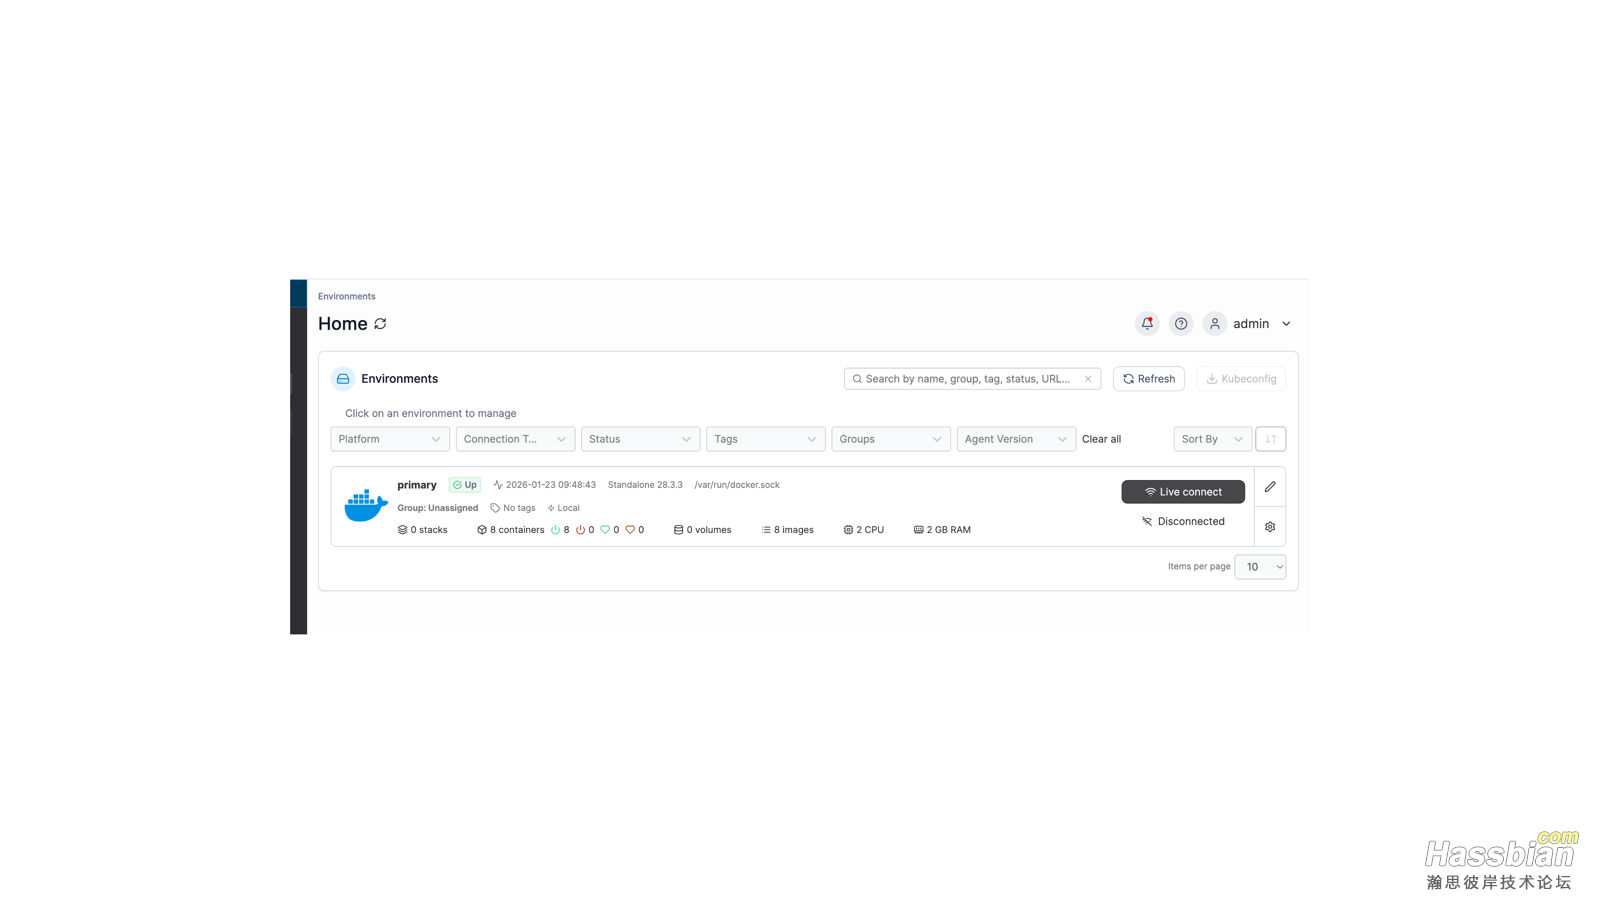Open the help question mark icon
1600x900 pixels.
(1181, 324)
